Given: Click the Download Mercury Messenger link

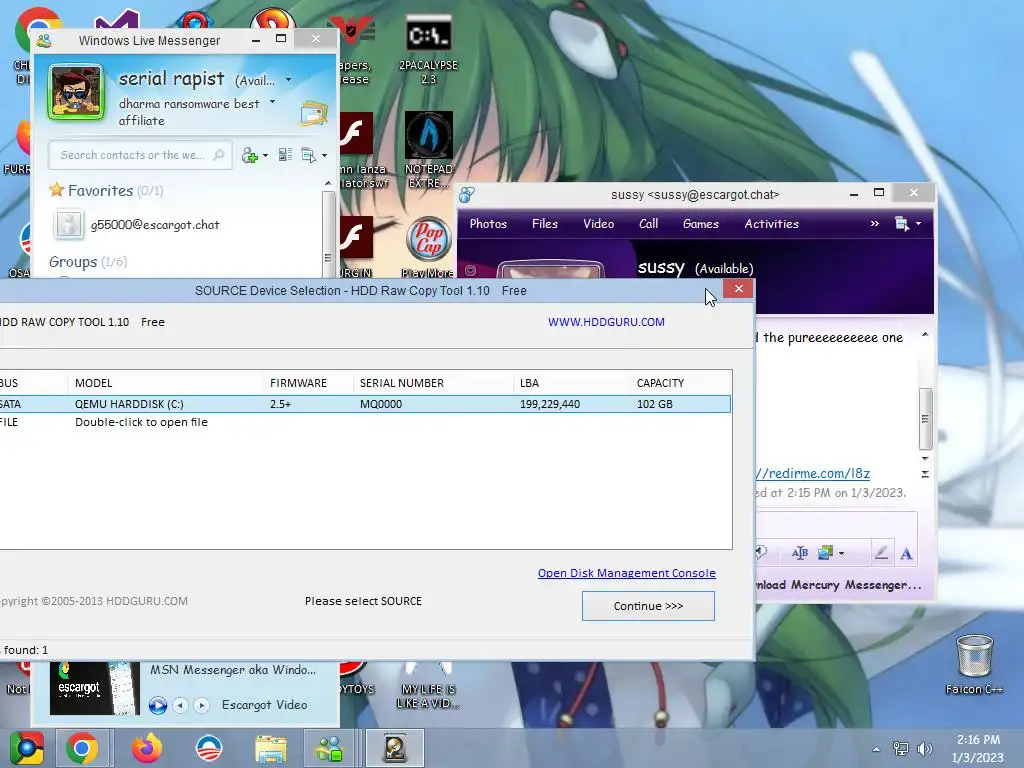Looking at the screenshot, I should pos(838,584).
